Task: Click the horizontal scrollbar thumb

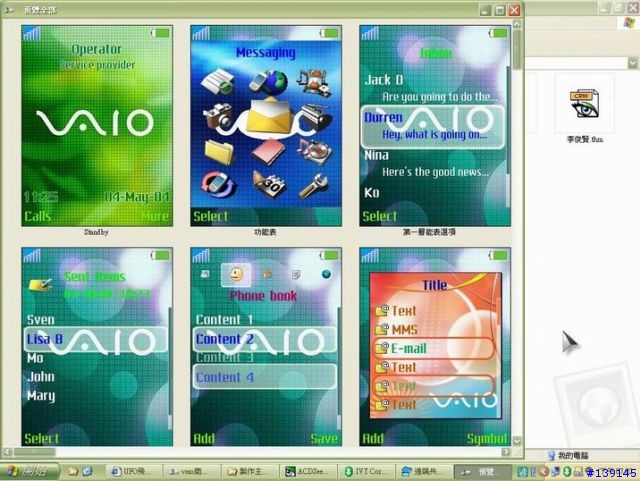Action: (34, 452)
